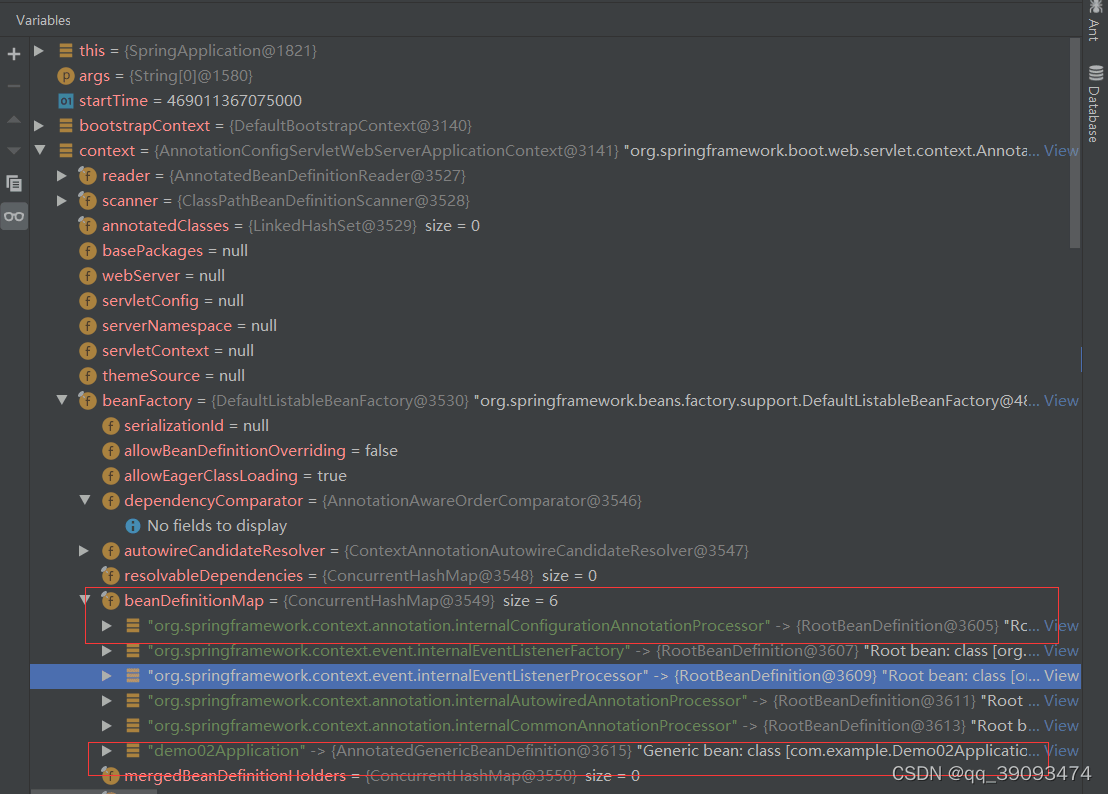Expand the demo02Application map entry
The width and height of the screenshot is (1108, 794).
click(x=107, y=750)
